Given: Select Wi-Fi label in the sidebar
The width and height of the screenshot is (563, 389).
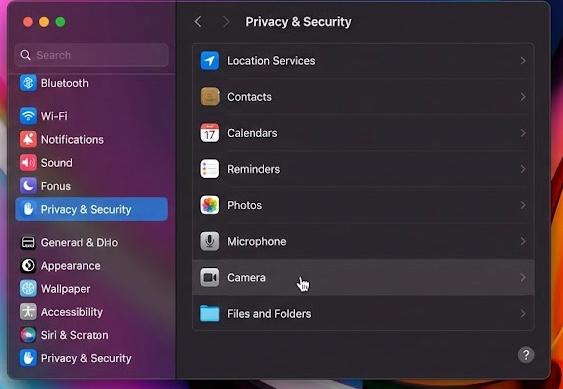Looking at the screenshot, I should [54, 116].
